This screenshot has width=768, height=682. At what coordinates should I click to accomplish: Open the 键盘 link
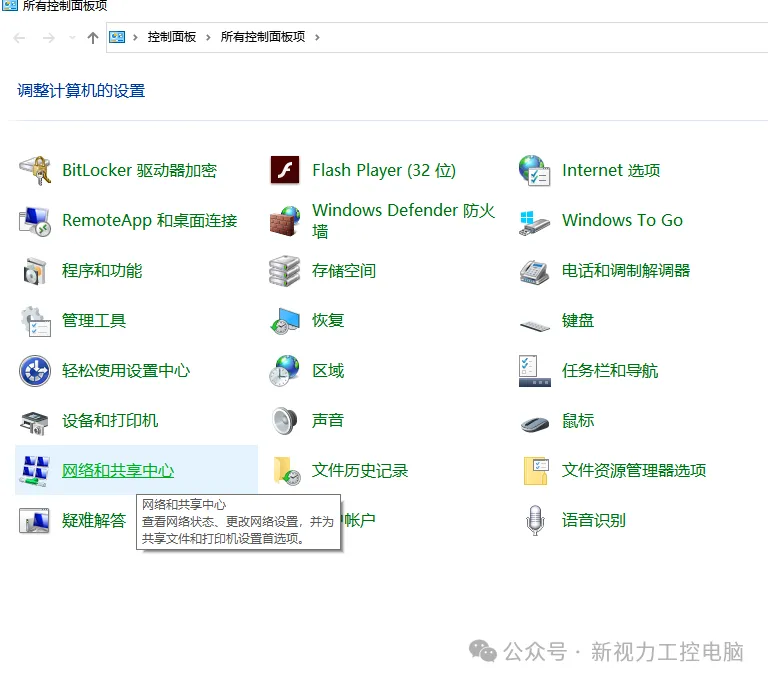[577, 321]
